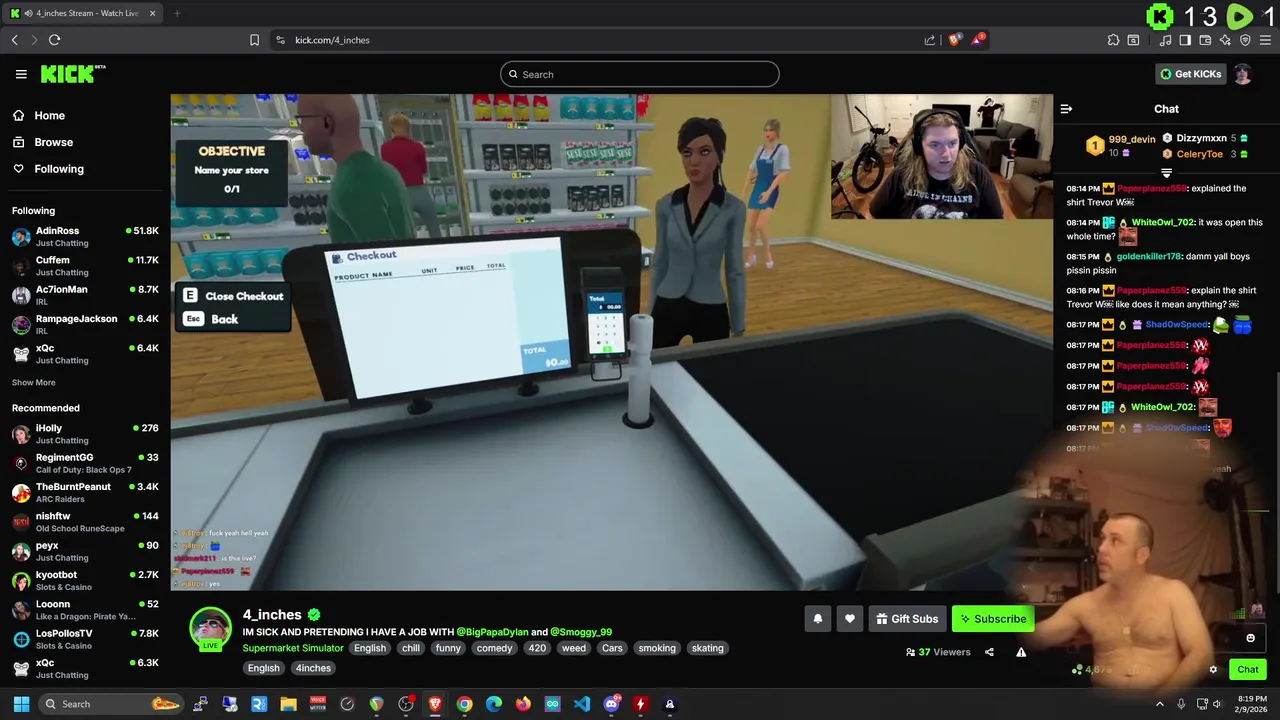The height and width of the screenshot is (720, 1280).
Task: Click the browser address bar URL
Action: click(x=332, y=40)
